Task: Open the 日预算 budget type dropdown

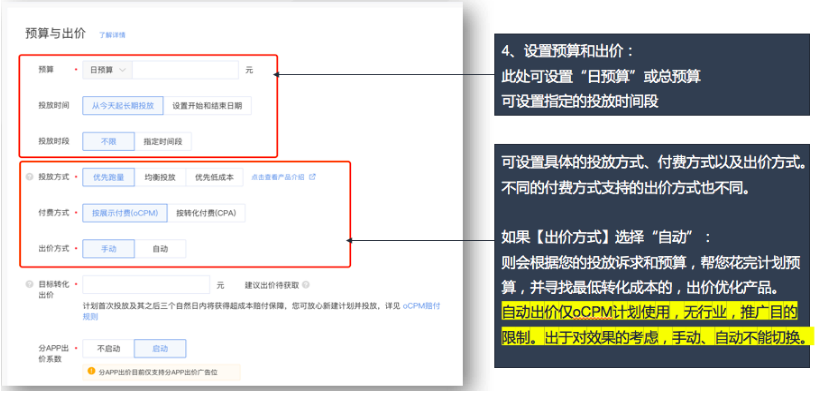Action: coord(108,70)
